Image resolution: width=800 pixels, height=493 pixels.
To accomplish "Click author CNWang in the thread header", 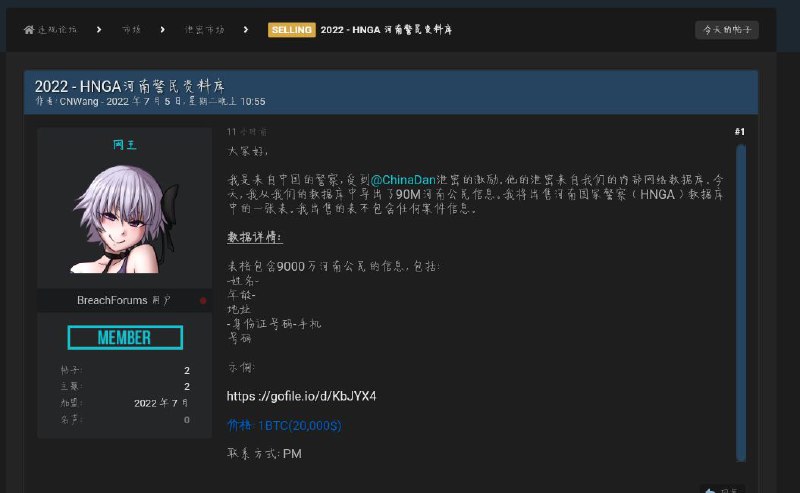I will (82, 102).
